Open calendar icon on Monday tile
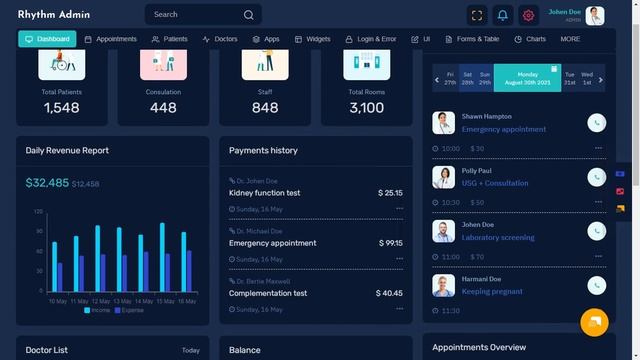 coord(554,69)
